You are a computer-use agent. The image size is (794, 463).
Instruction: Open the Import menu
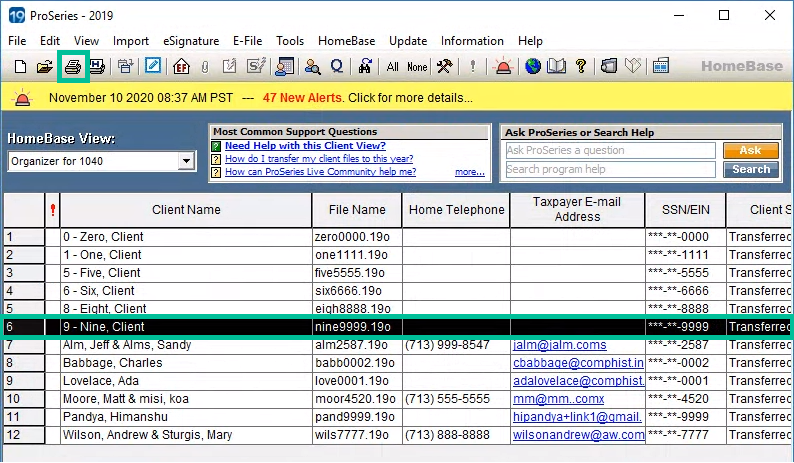(131, 41)
